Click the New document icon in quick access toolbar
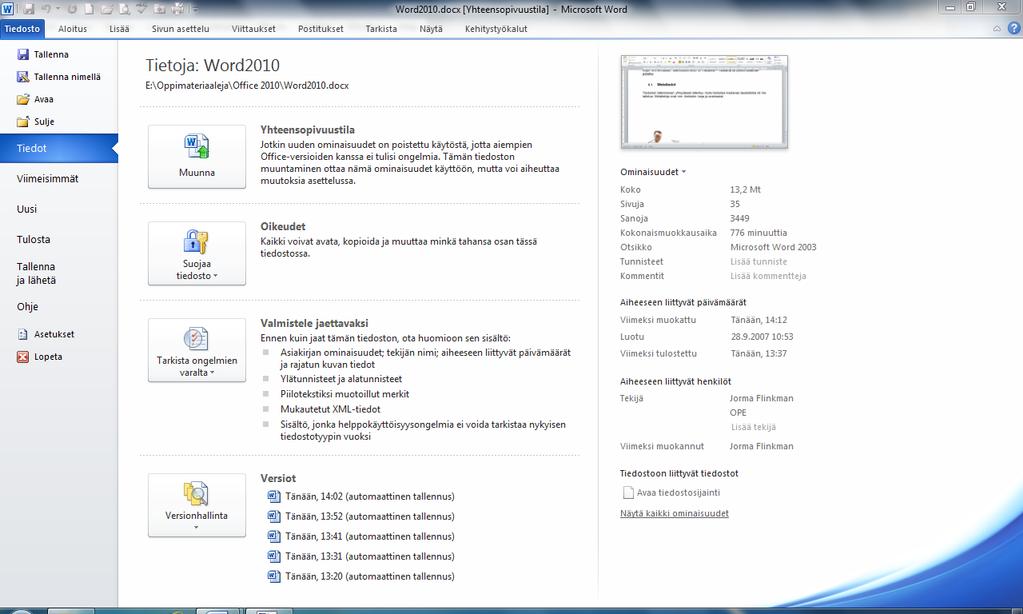 click(x=89, y=9)
